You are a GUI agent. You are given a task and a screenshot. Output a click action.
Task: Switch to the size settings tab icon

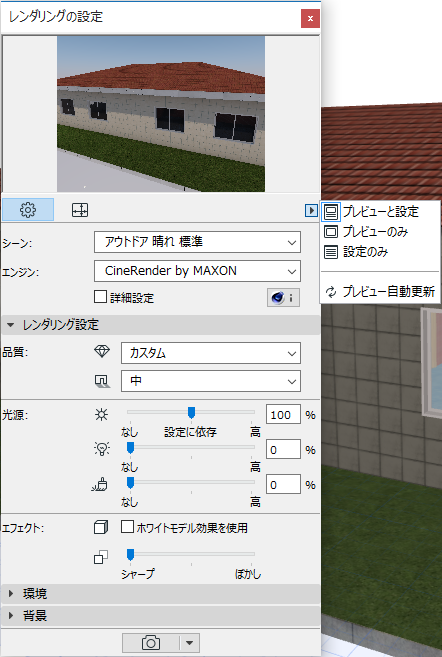(80, 210)
